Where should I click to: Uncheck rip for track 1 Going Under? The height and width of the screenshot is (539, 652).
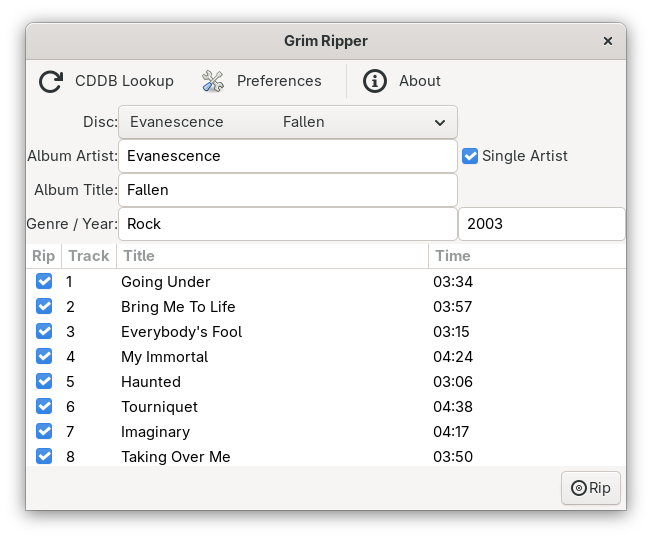pos(44,281)
